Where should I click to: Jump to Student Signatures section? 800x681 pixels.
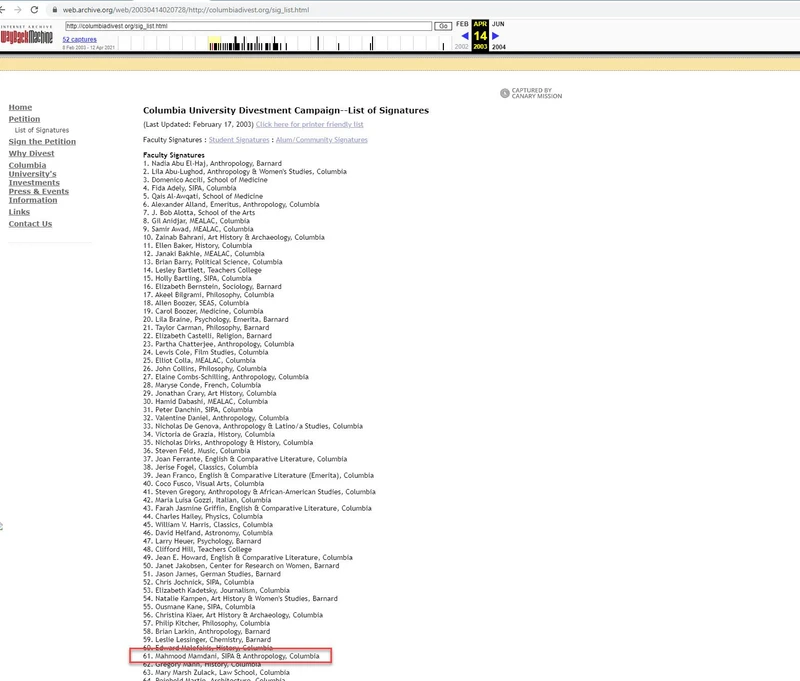pyautogui.click(x=239, y=140)
